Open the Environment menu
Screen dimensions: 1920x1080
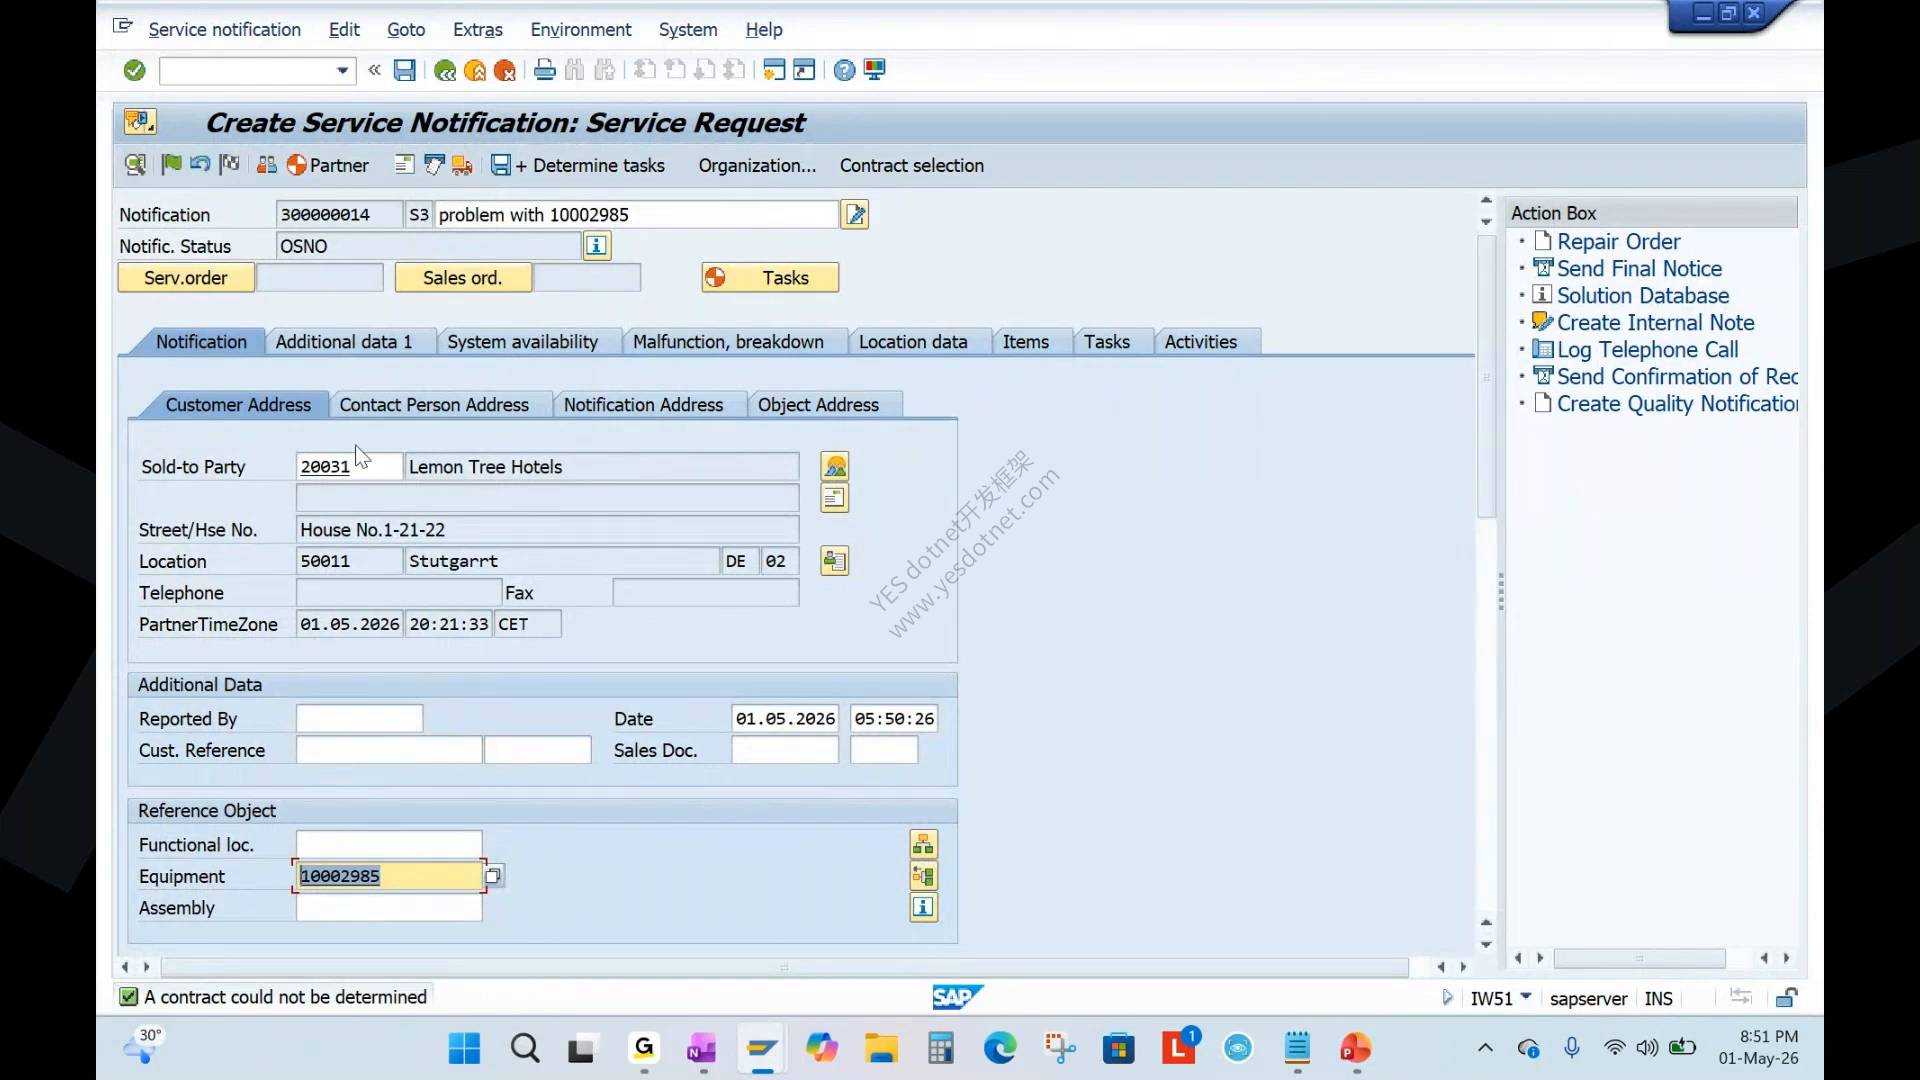point(580,30)
